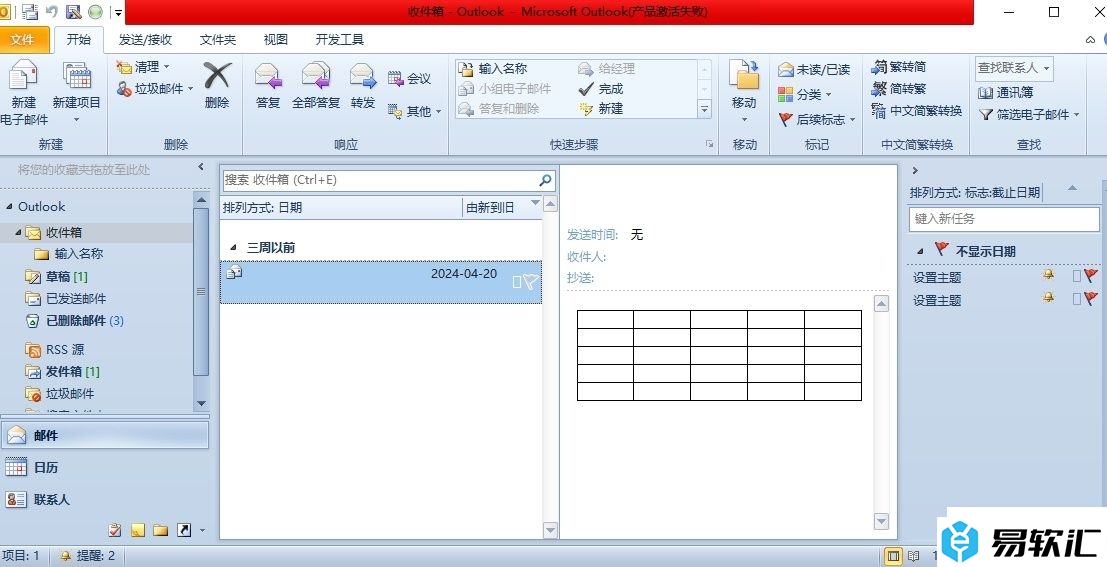
Task: Open 中文简繁转换 settings
Action: tap(916, 111)
